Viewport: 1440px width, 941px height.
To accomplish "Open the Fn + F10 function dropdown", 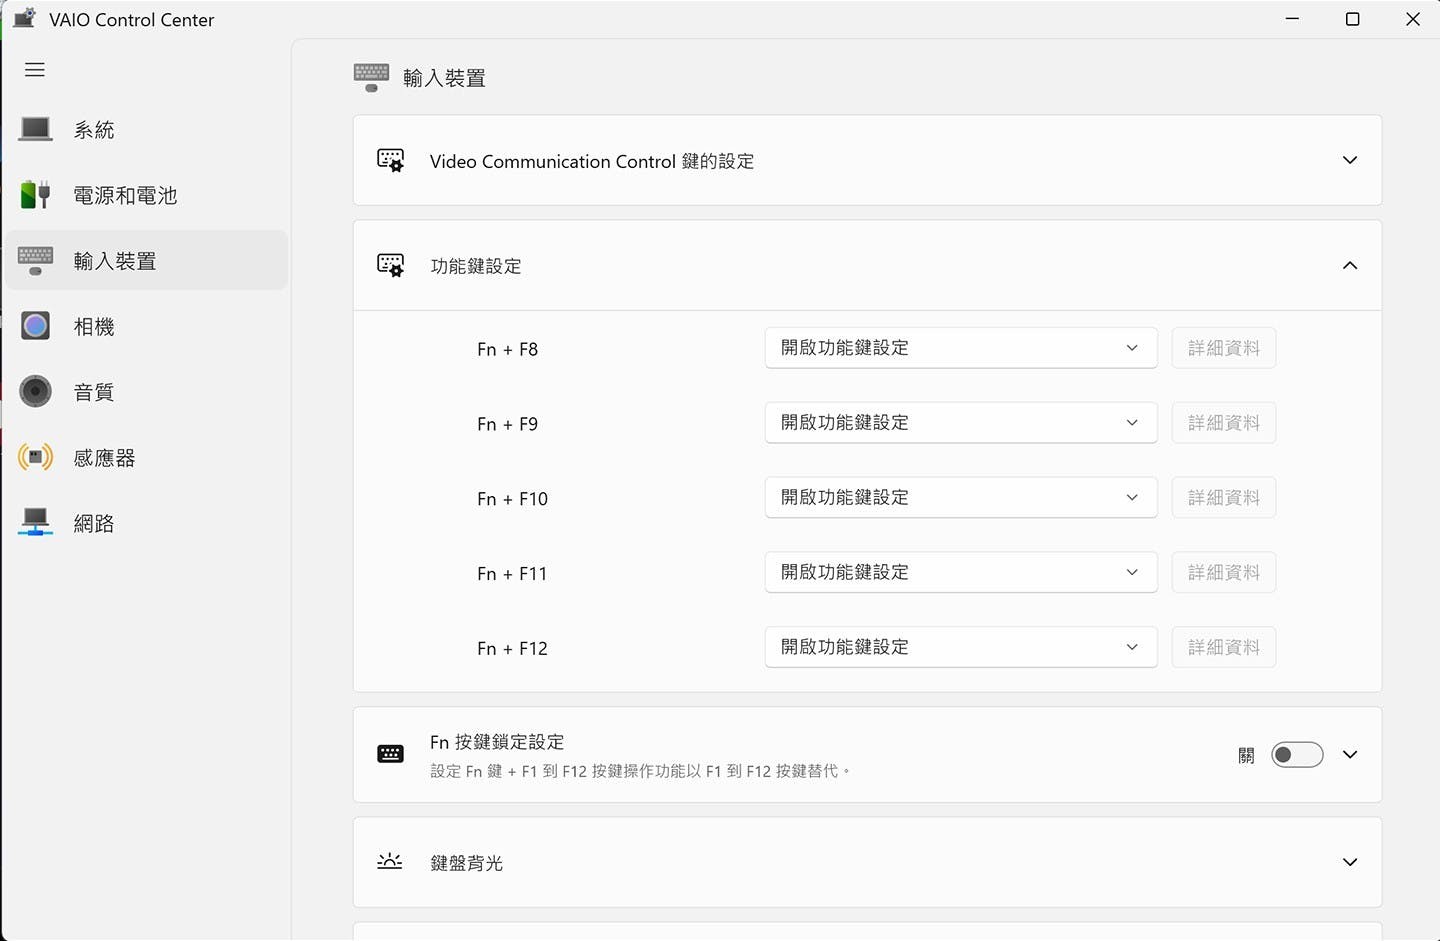I will coord(960,498).
